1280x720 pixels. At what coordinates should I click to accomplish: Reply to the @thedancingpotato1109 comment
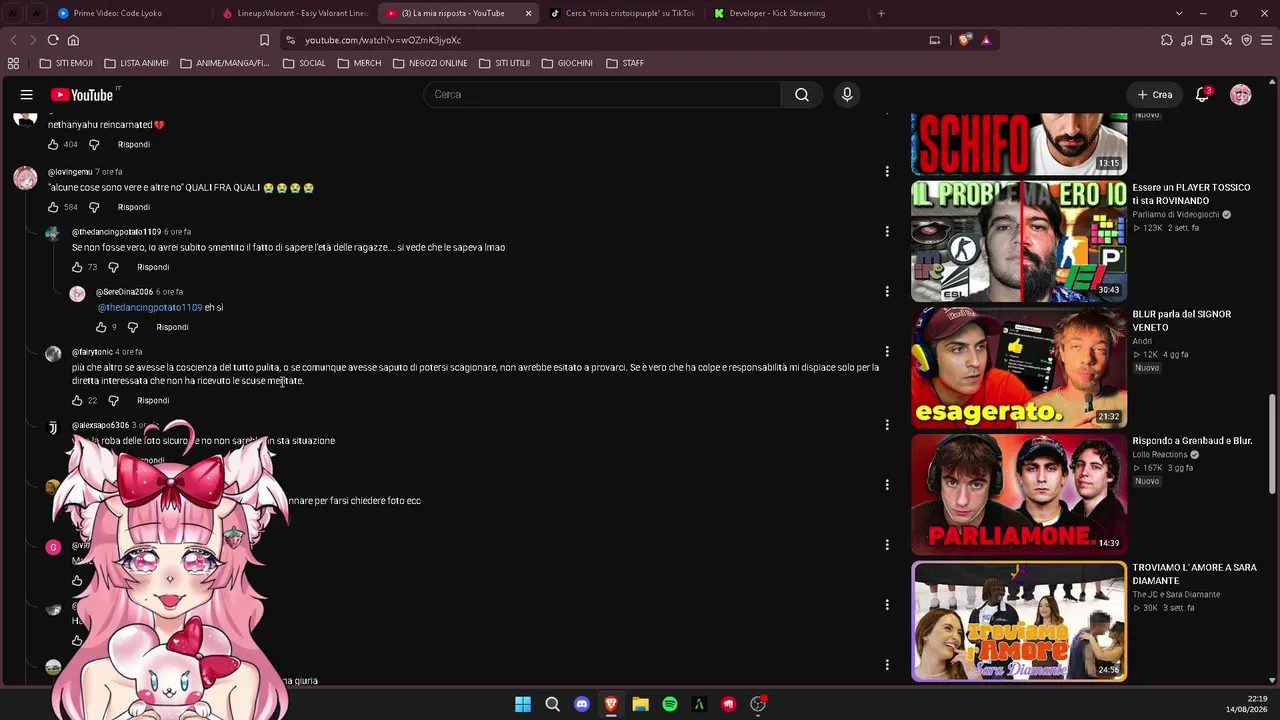[153, 267]
